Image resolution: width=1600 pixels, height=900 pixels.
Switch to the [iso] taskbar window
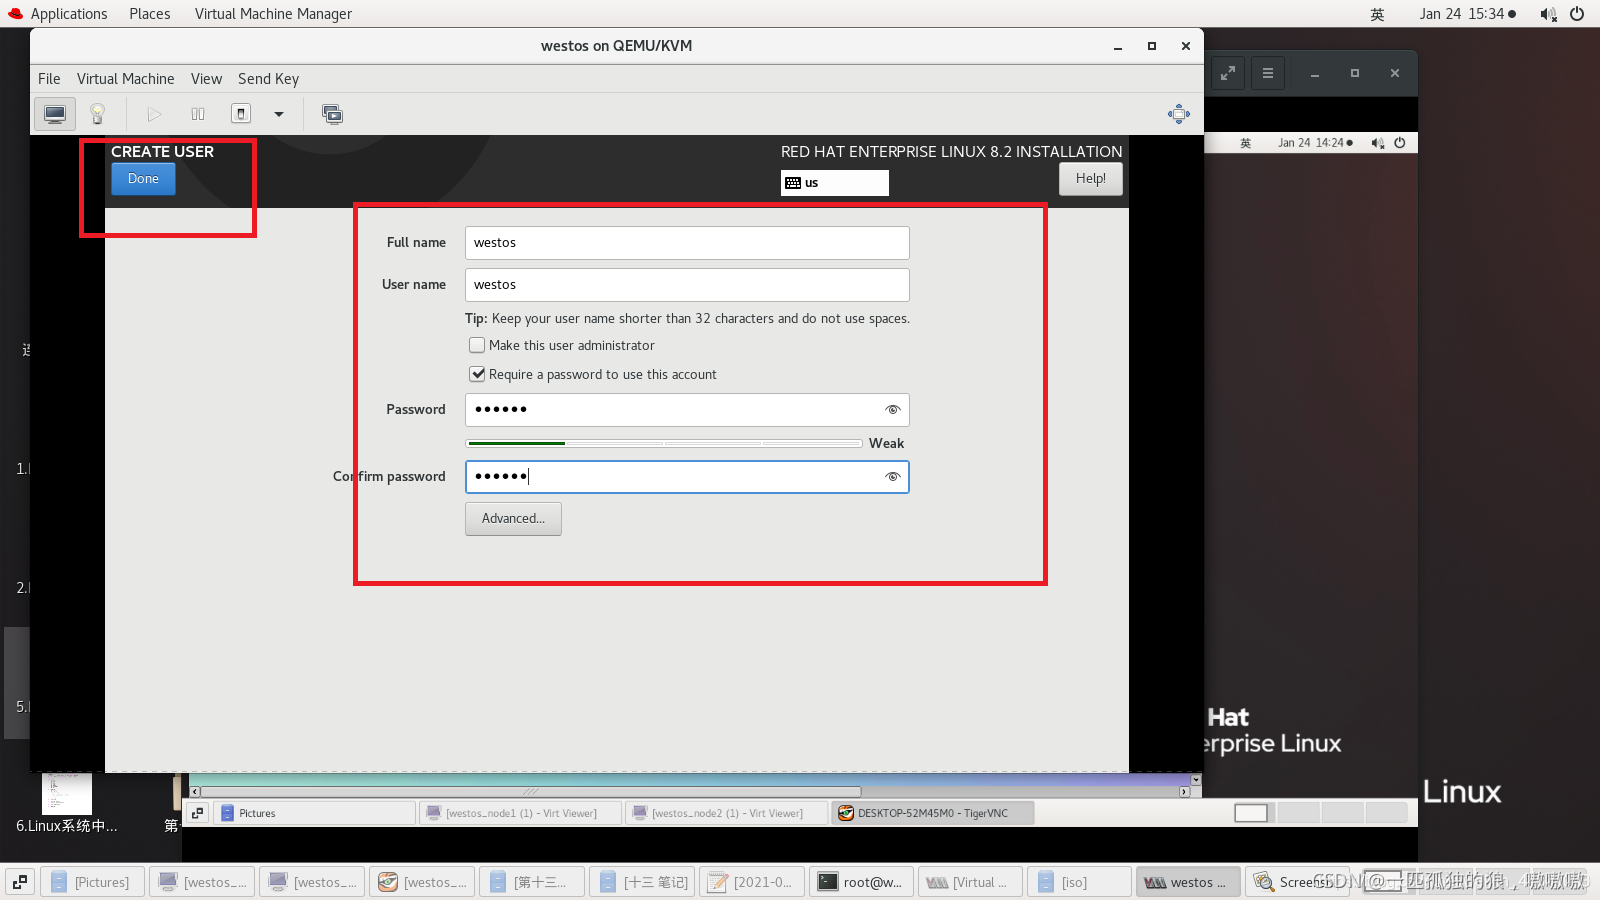[1079, 882]
